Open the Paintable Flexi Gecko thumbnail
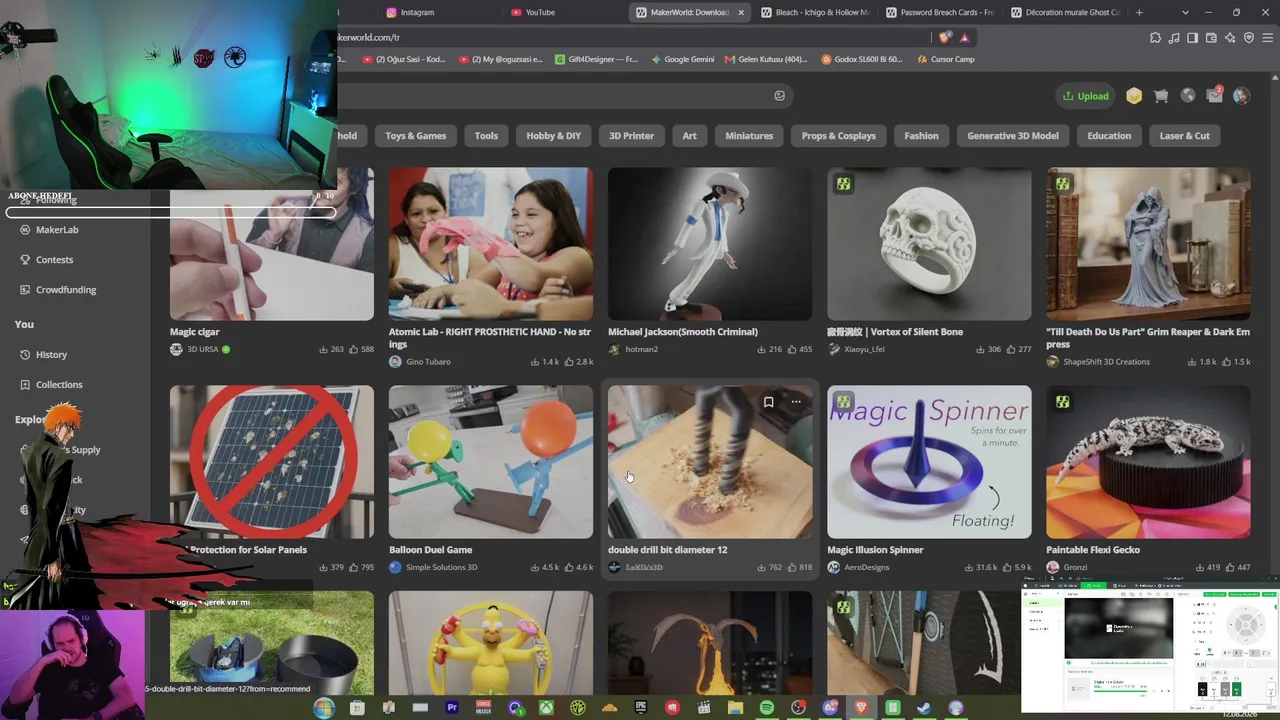The width and height of the screenshot is (1280, 720). click(x=1148, y=462)
